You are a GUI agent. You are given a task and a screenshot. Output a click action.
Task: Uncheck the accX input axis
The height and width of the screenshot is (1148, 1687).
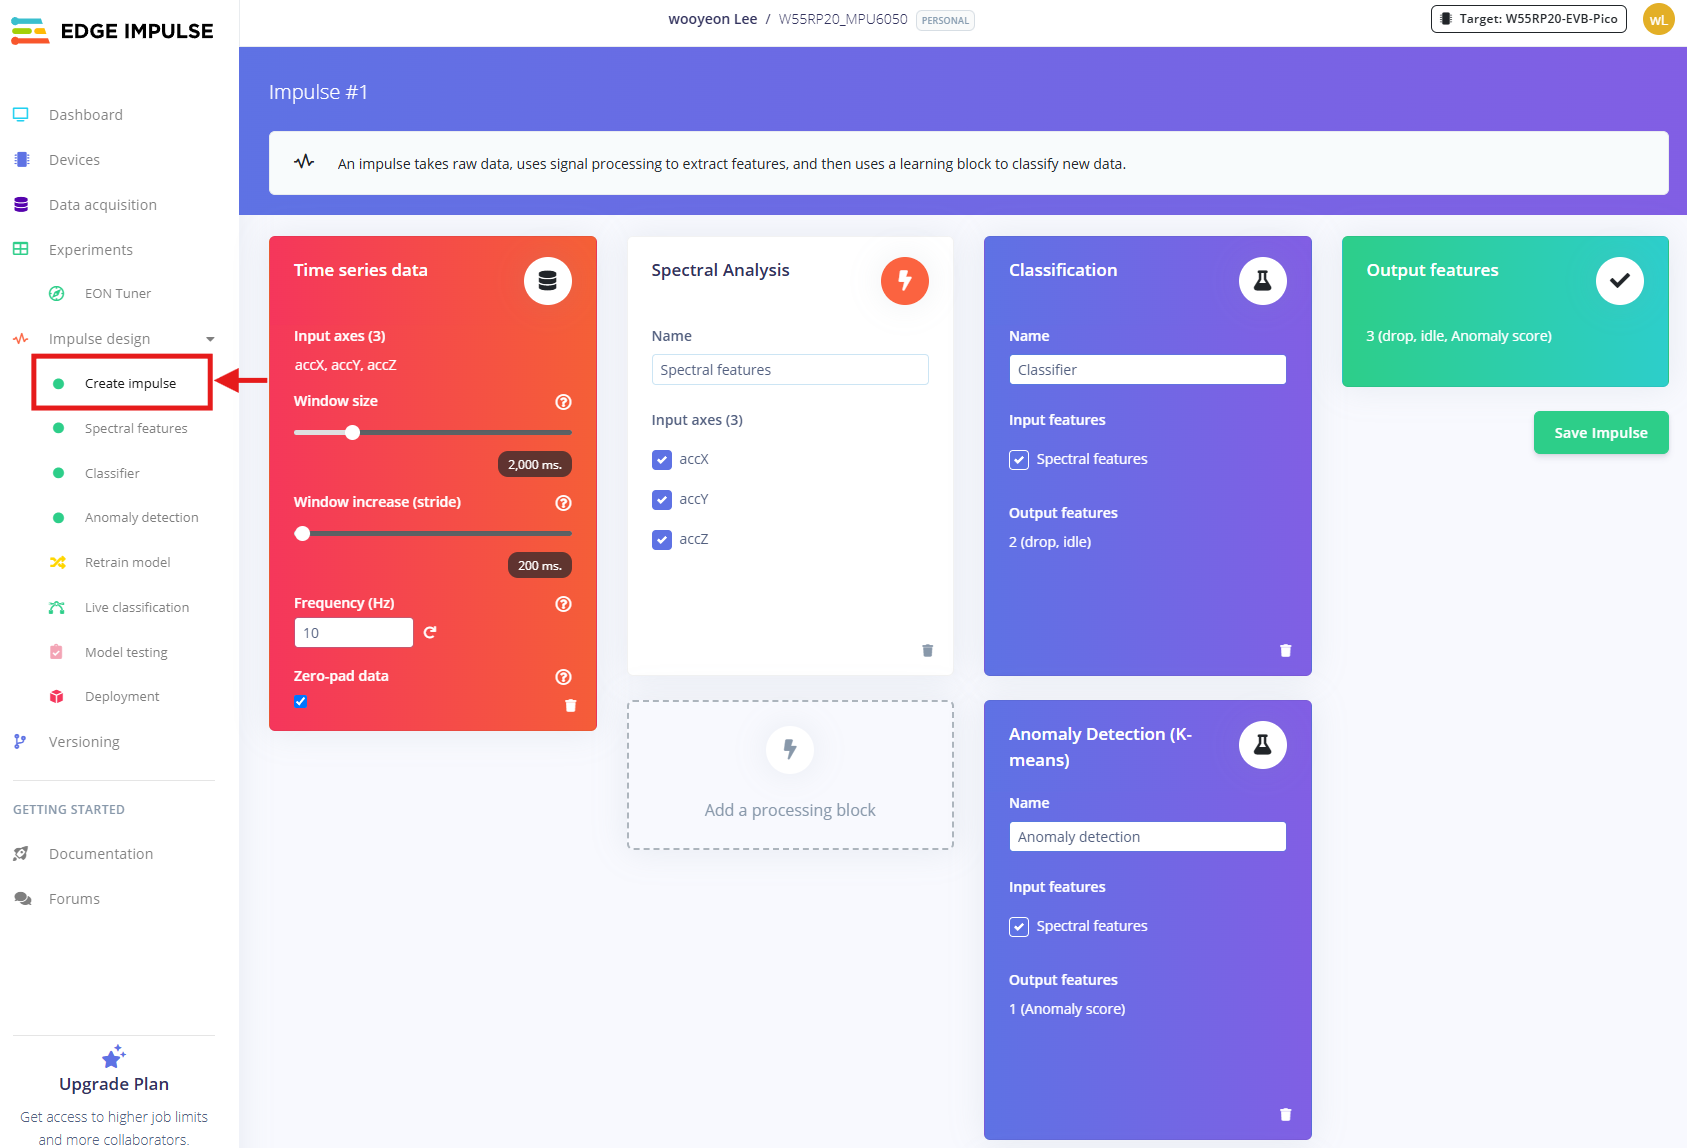click(662, 460)
